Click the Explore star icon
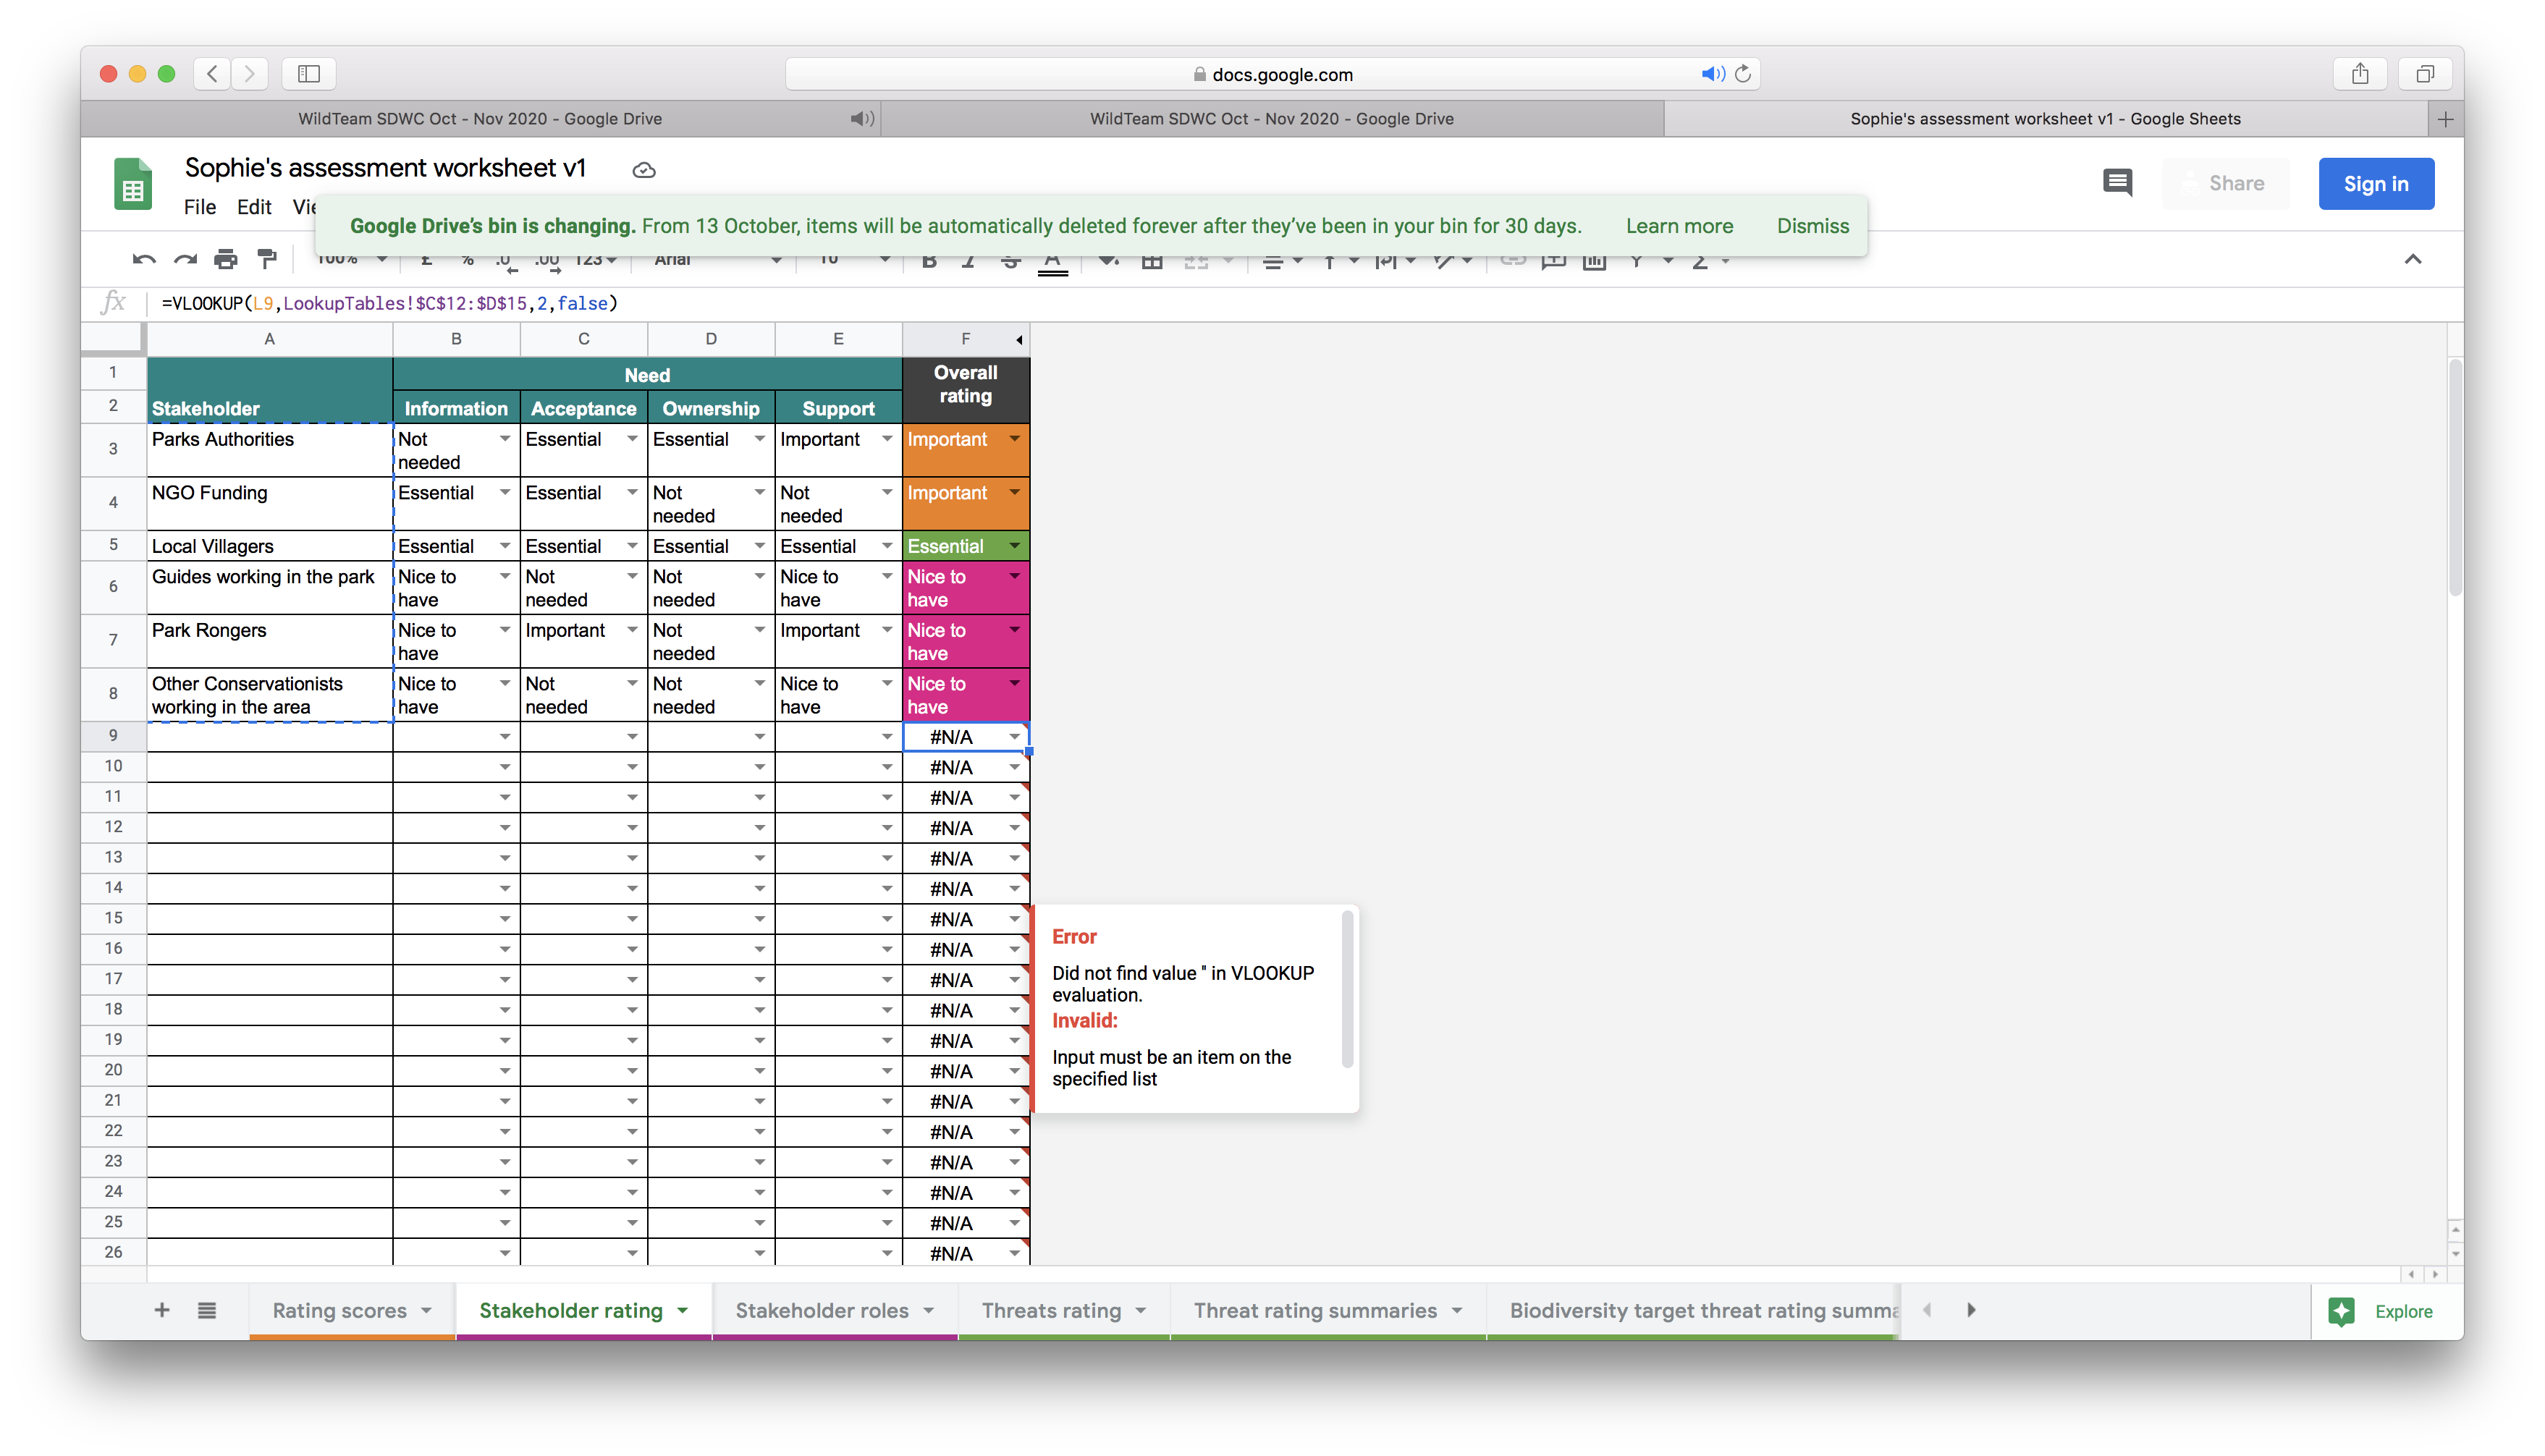The image size is (2545, 1456). (2342, 1311)
